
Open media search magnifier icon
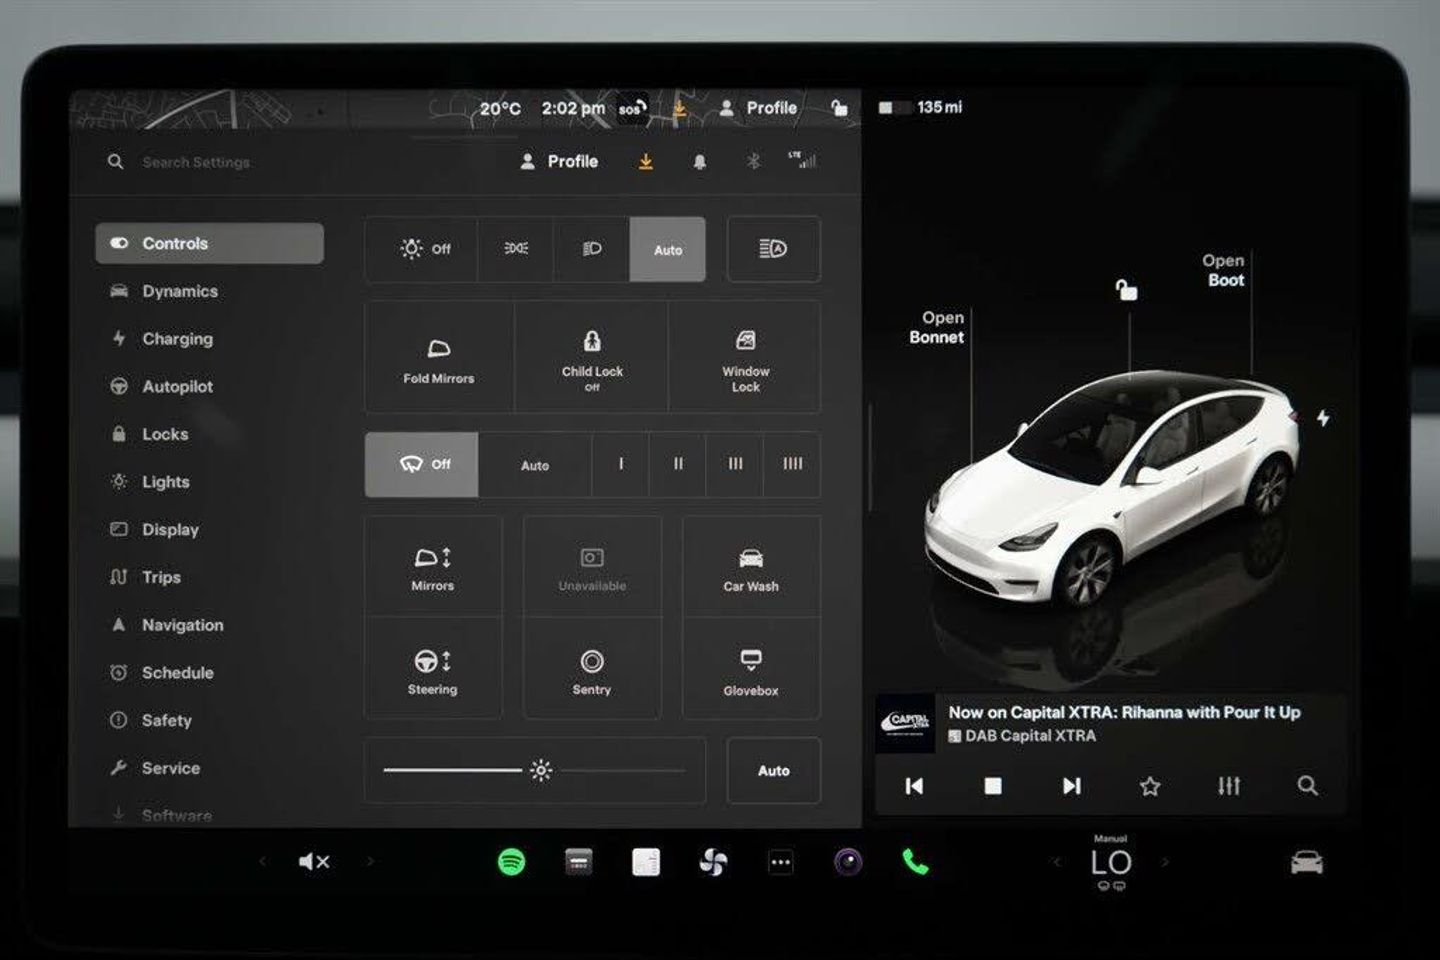click(1307, 786)
